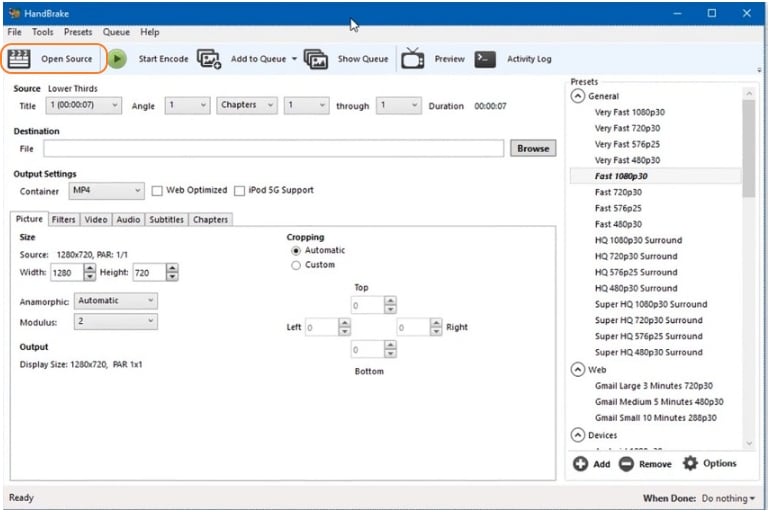Screen dimensions: 771x512
Task: Click the Add to Queue icon
Action: [x=209, y=59]
